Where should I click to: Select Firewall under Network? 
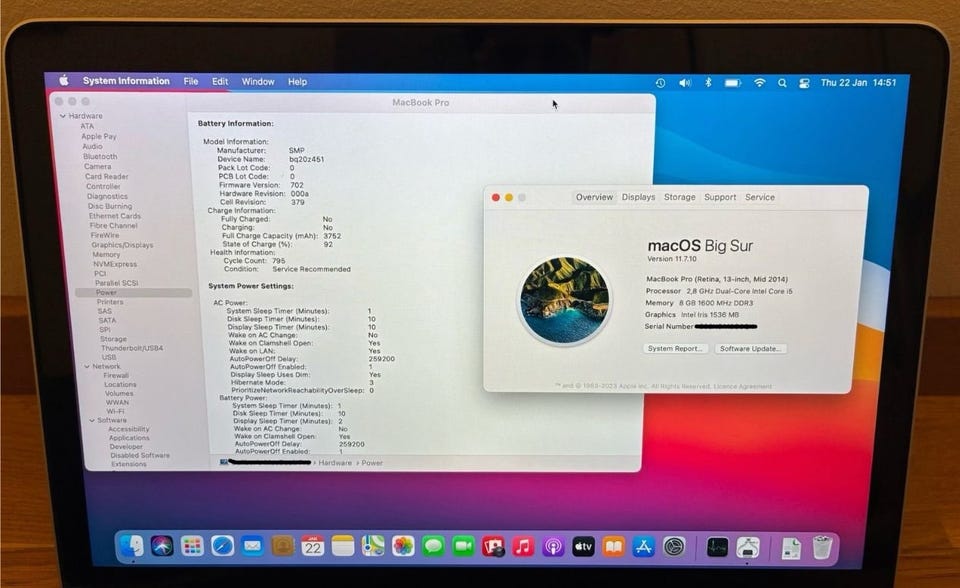tap(116, 375)
